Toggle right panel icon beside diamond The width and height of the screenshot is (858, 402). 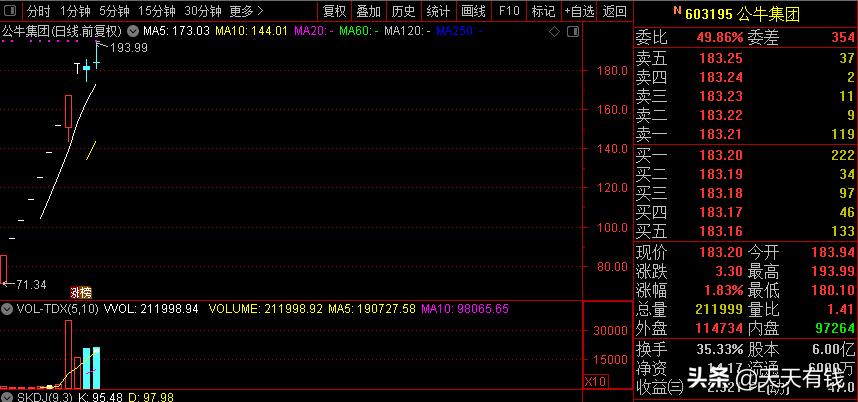(x=572, y=32)
